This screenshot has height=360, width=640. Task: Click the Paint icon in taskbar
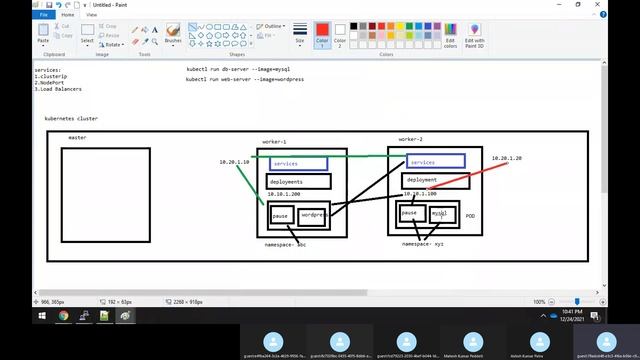pyautogui.click(x=125, y=316)
